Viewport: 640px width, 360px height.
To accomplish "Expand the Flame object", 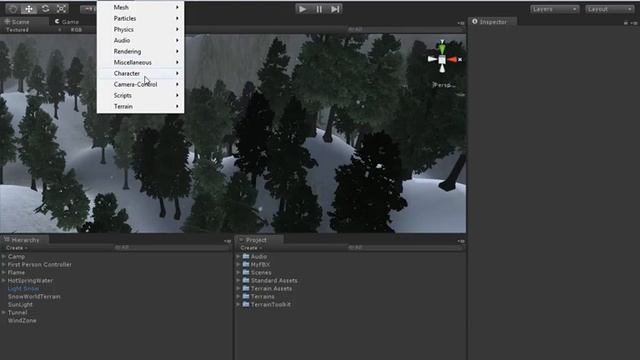I will point(4,272).
